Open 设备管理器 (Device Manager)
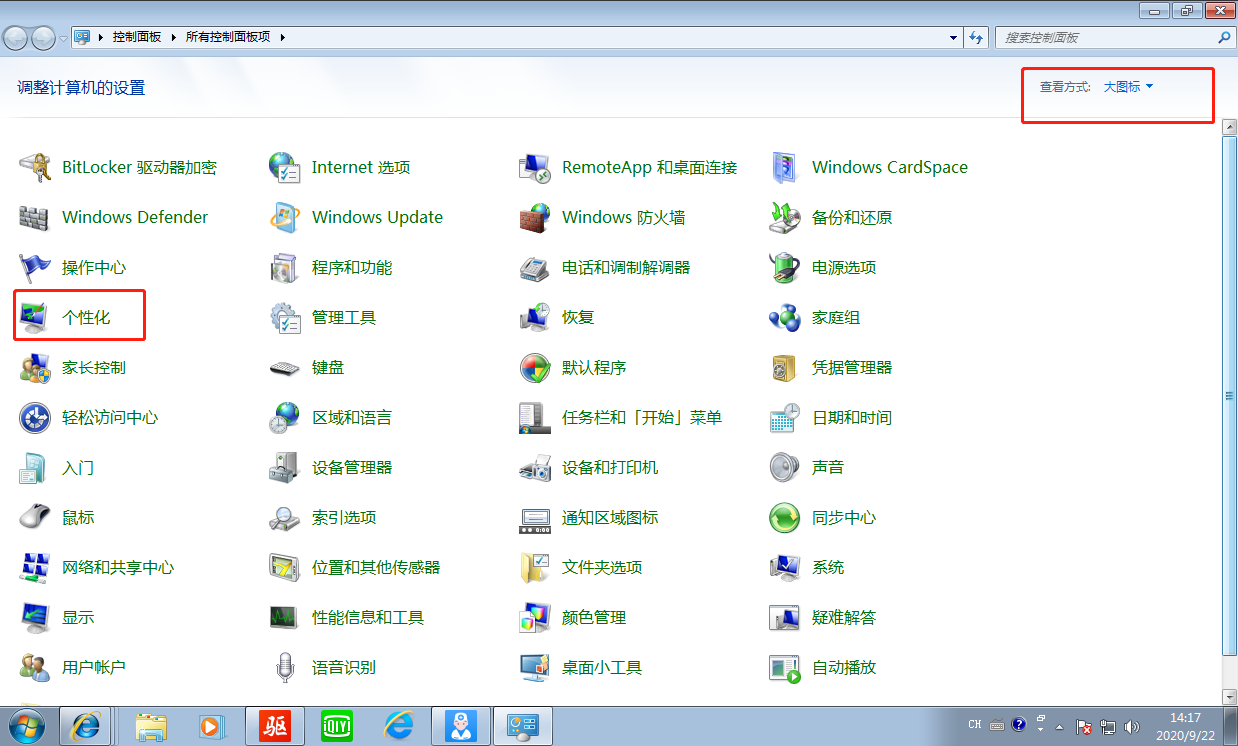Viewport: 1238px width, 746px height. (x=349, y=467)
